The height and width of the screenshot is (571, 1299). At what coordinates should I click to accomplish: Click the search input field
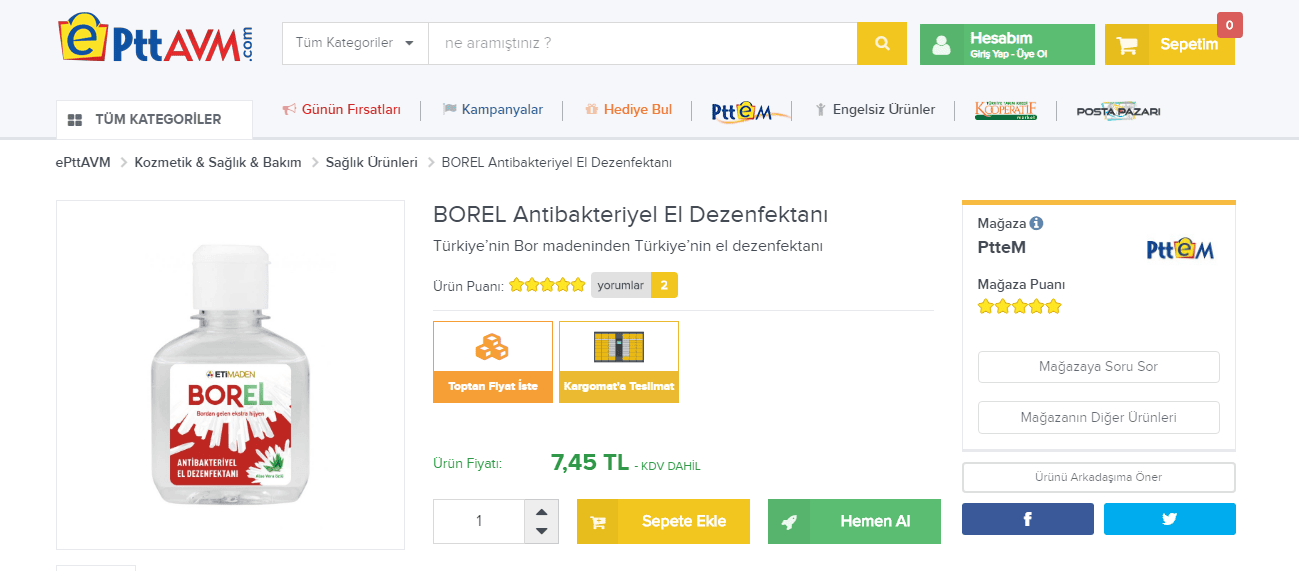642,44
